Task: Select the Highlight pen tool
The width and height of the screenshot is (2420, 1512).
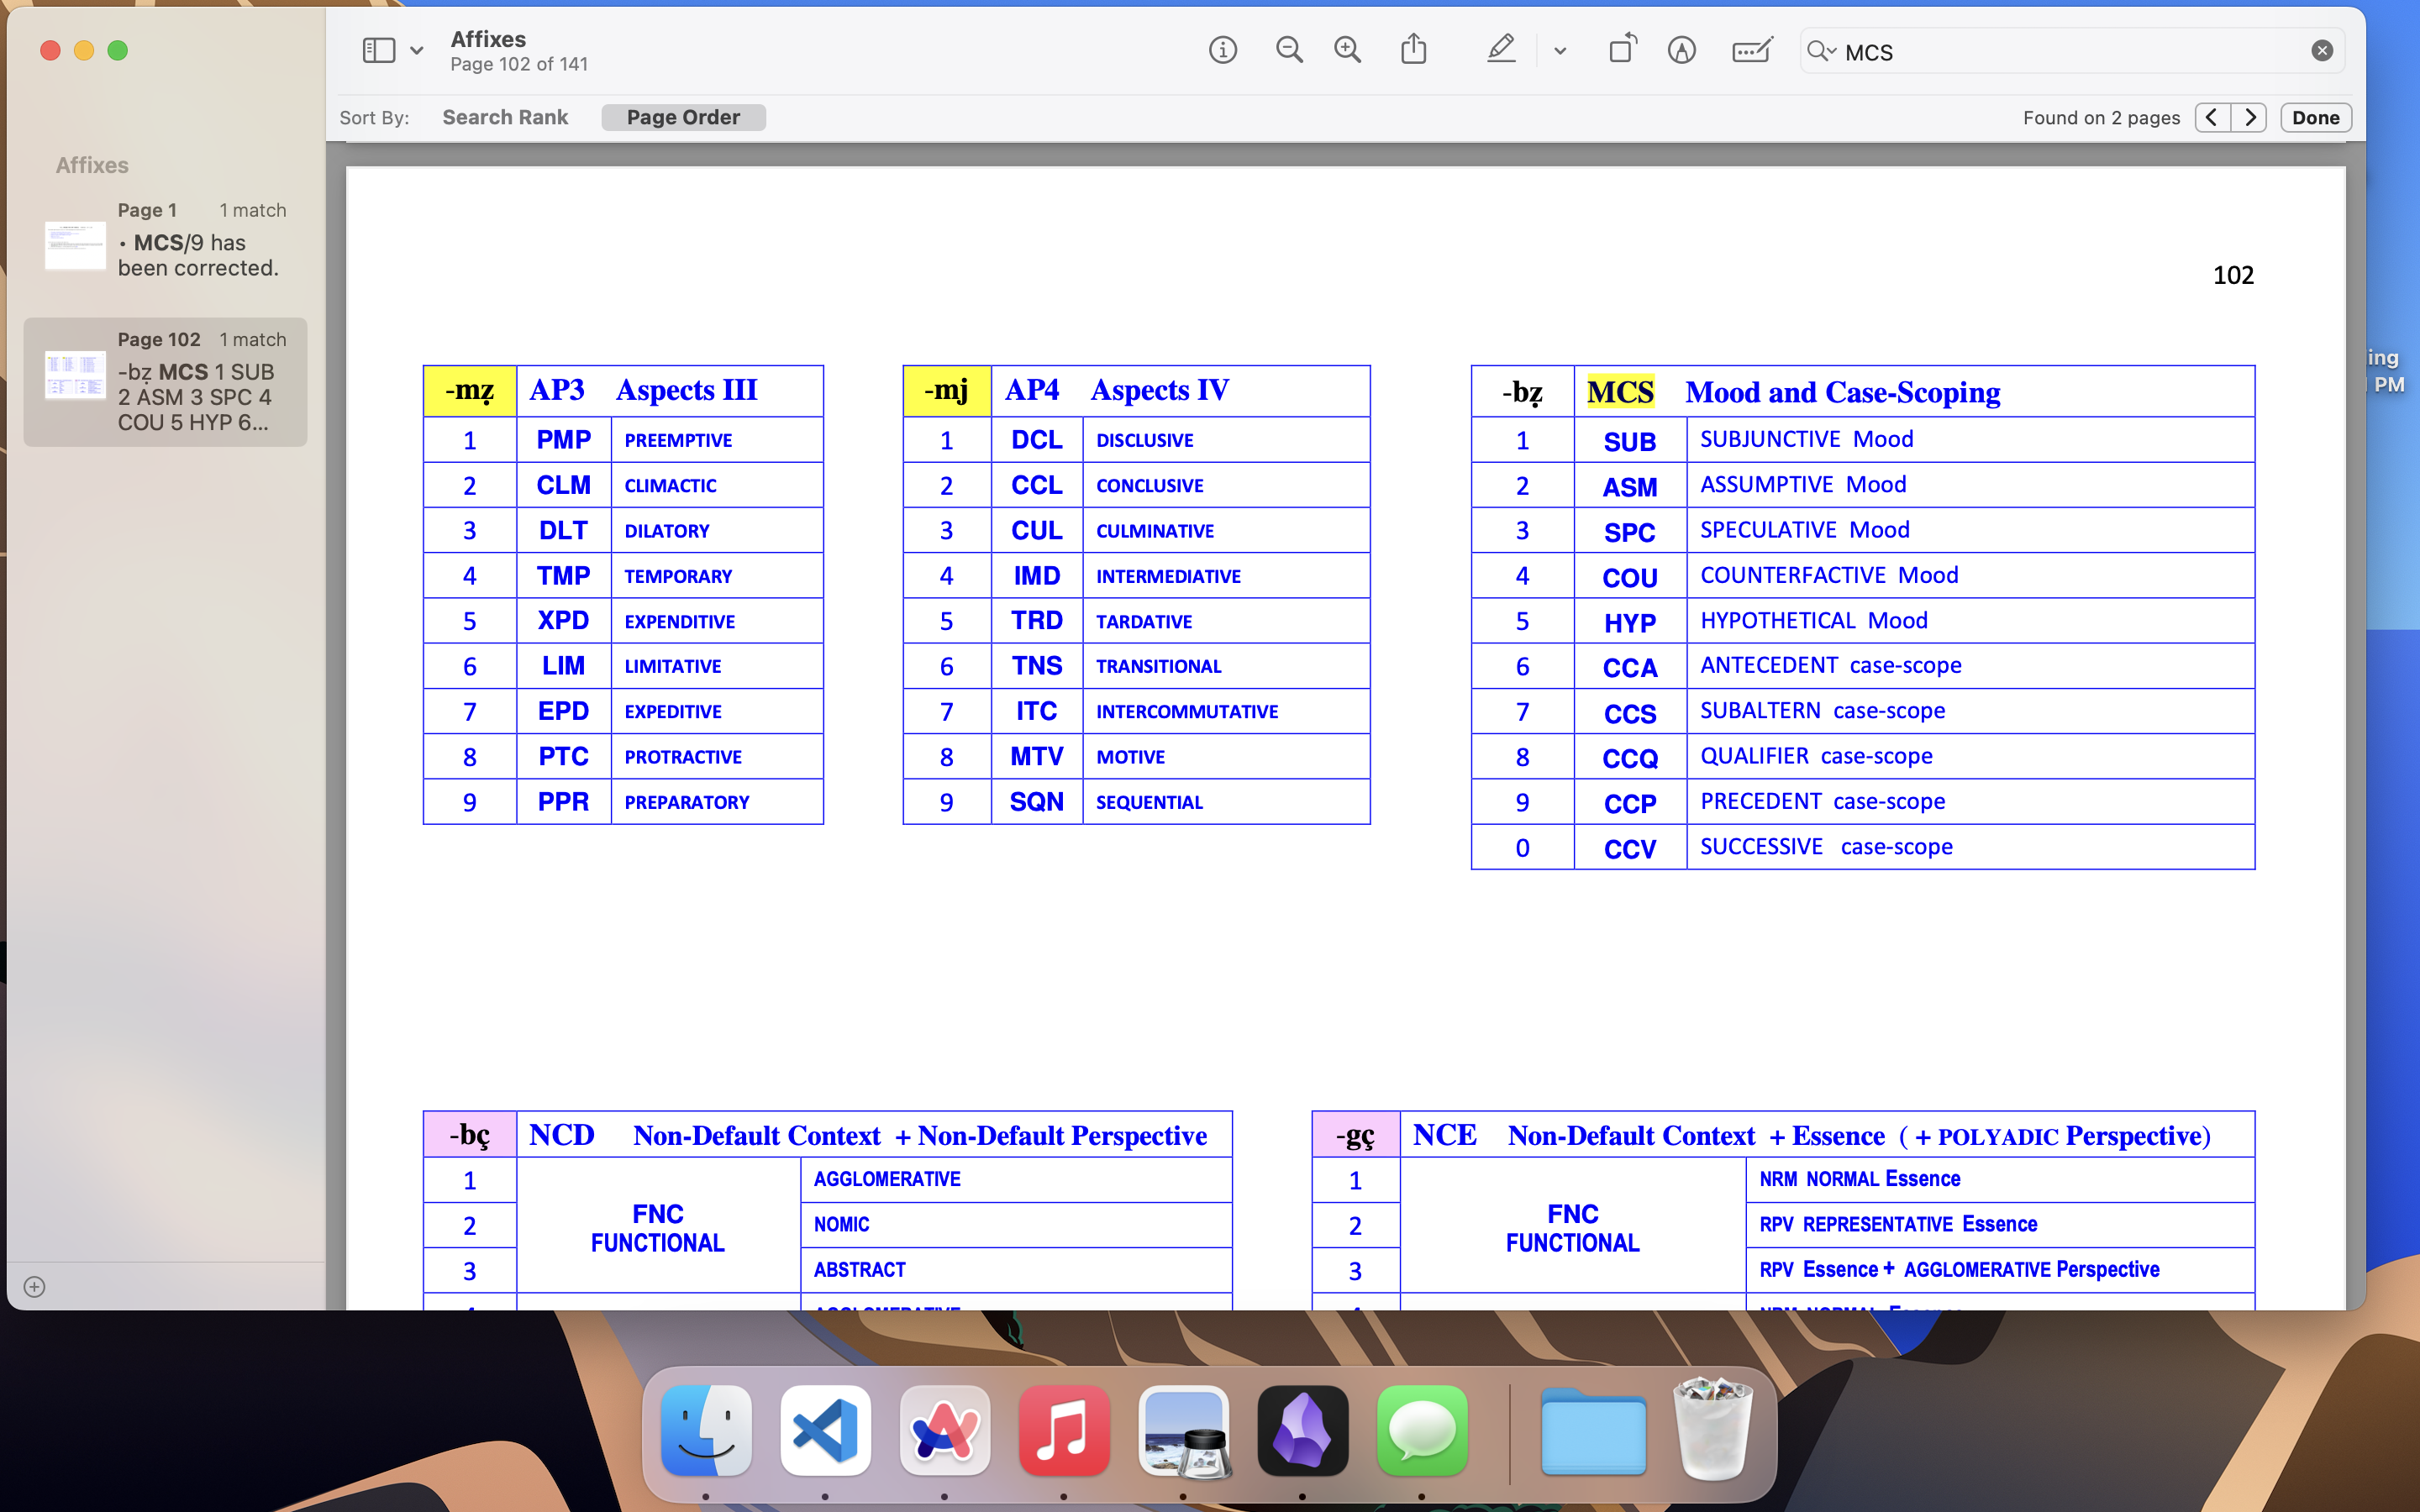Action: [1500, 50]
